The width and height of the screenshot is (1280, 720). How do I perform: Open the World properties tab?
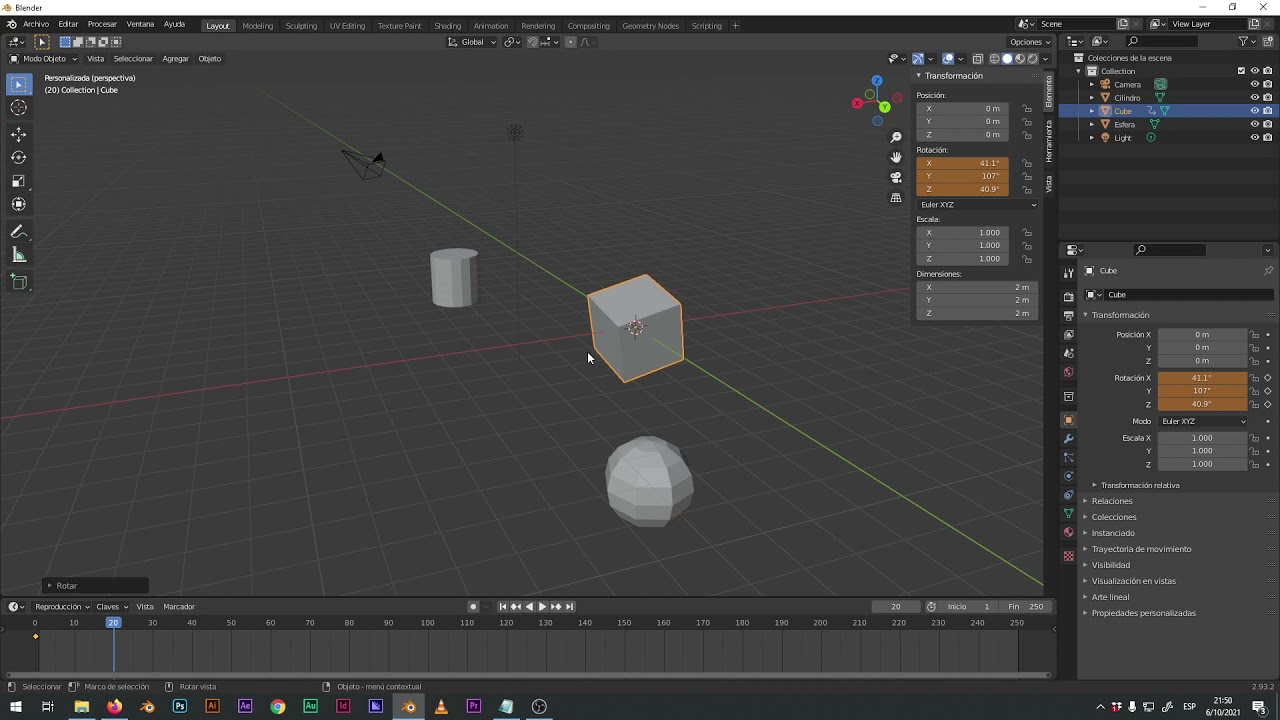pyautogui.click(x=1068, y=372)
